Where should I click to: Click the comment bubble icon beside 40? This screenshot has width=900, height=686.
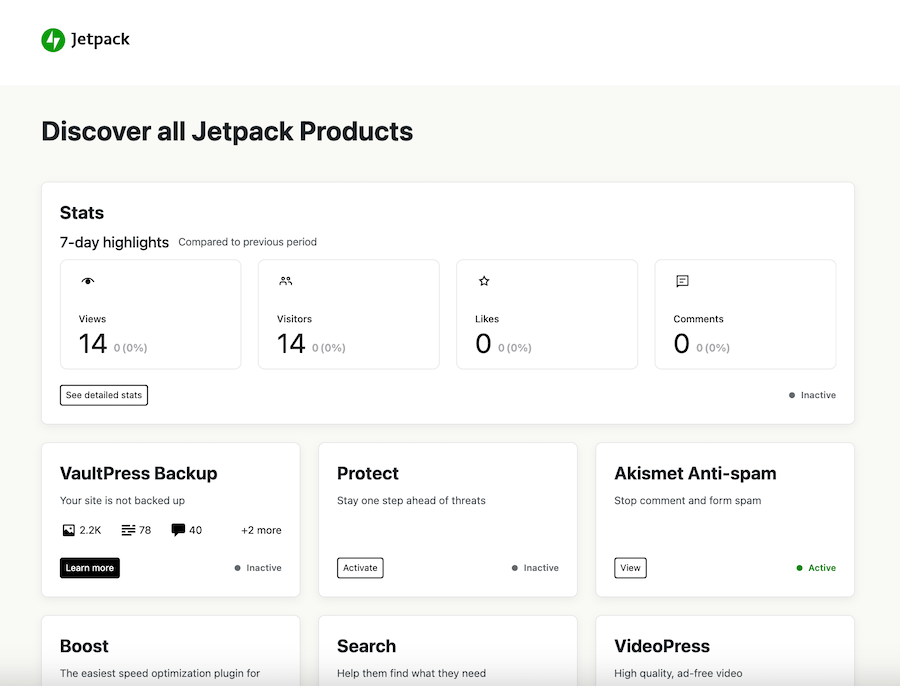coord(178,530)
